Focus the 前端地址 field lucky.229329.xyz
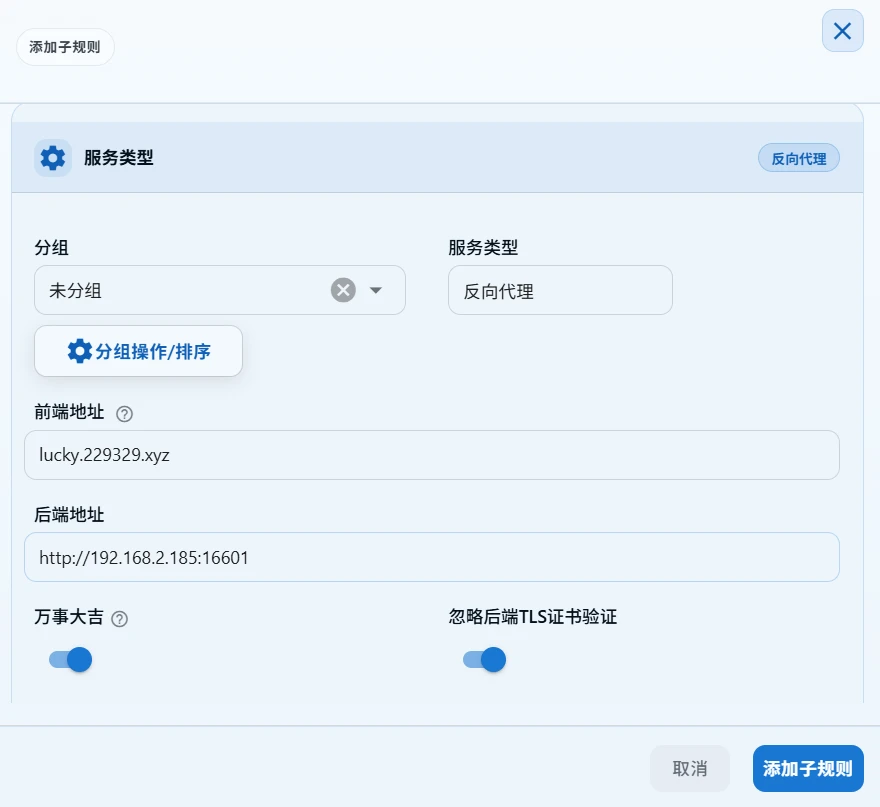The height and width of the screenshot is (807, 880). pos(432,455)
